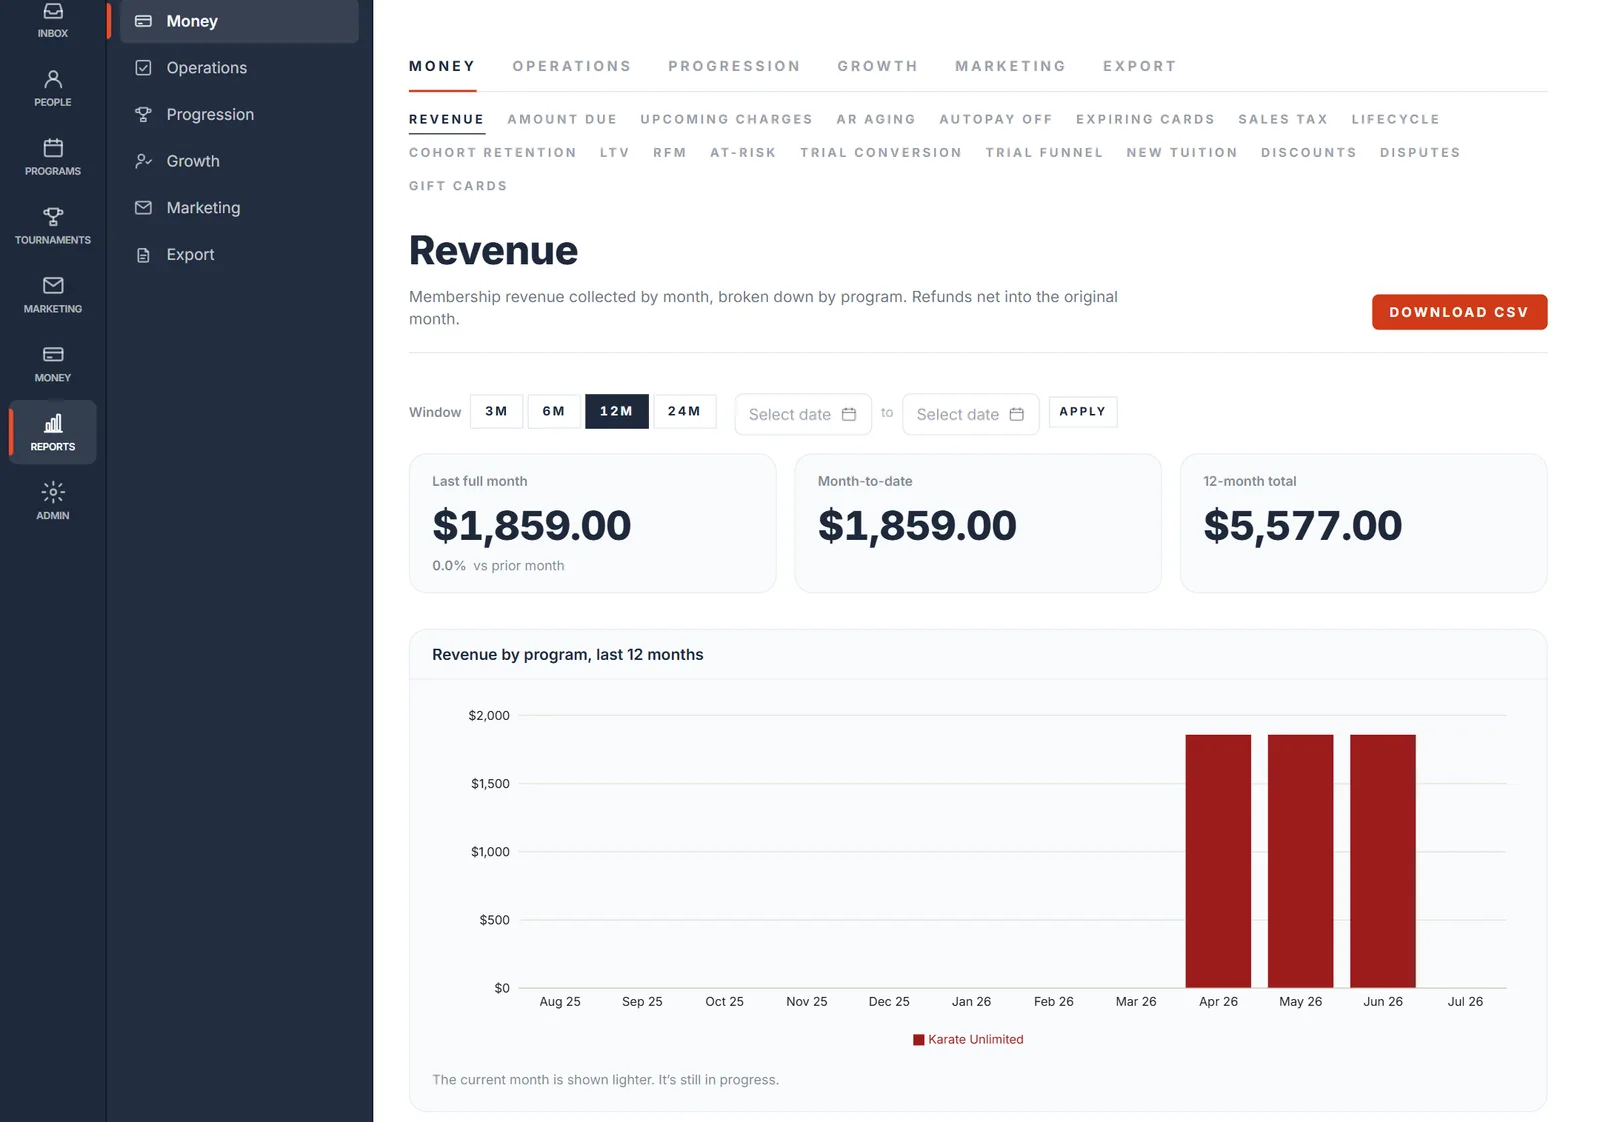Open Marketing envelope icon in rail
This screenshot has width=1600, height=1122.
click(53, 285)
